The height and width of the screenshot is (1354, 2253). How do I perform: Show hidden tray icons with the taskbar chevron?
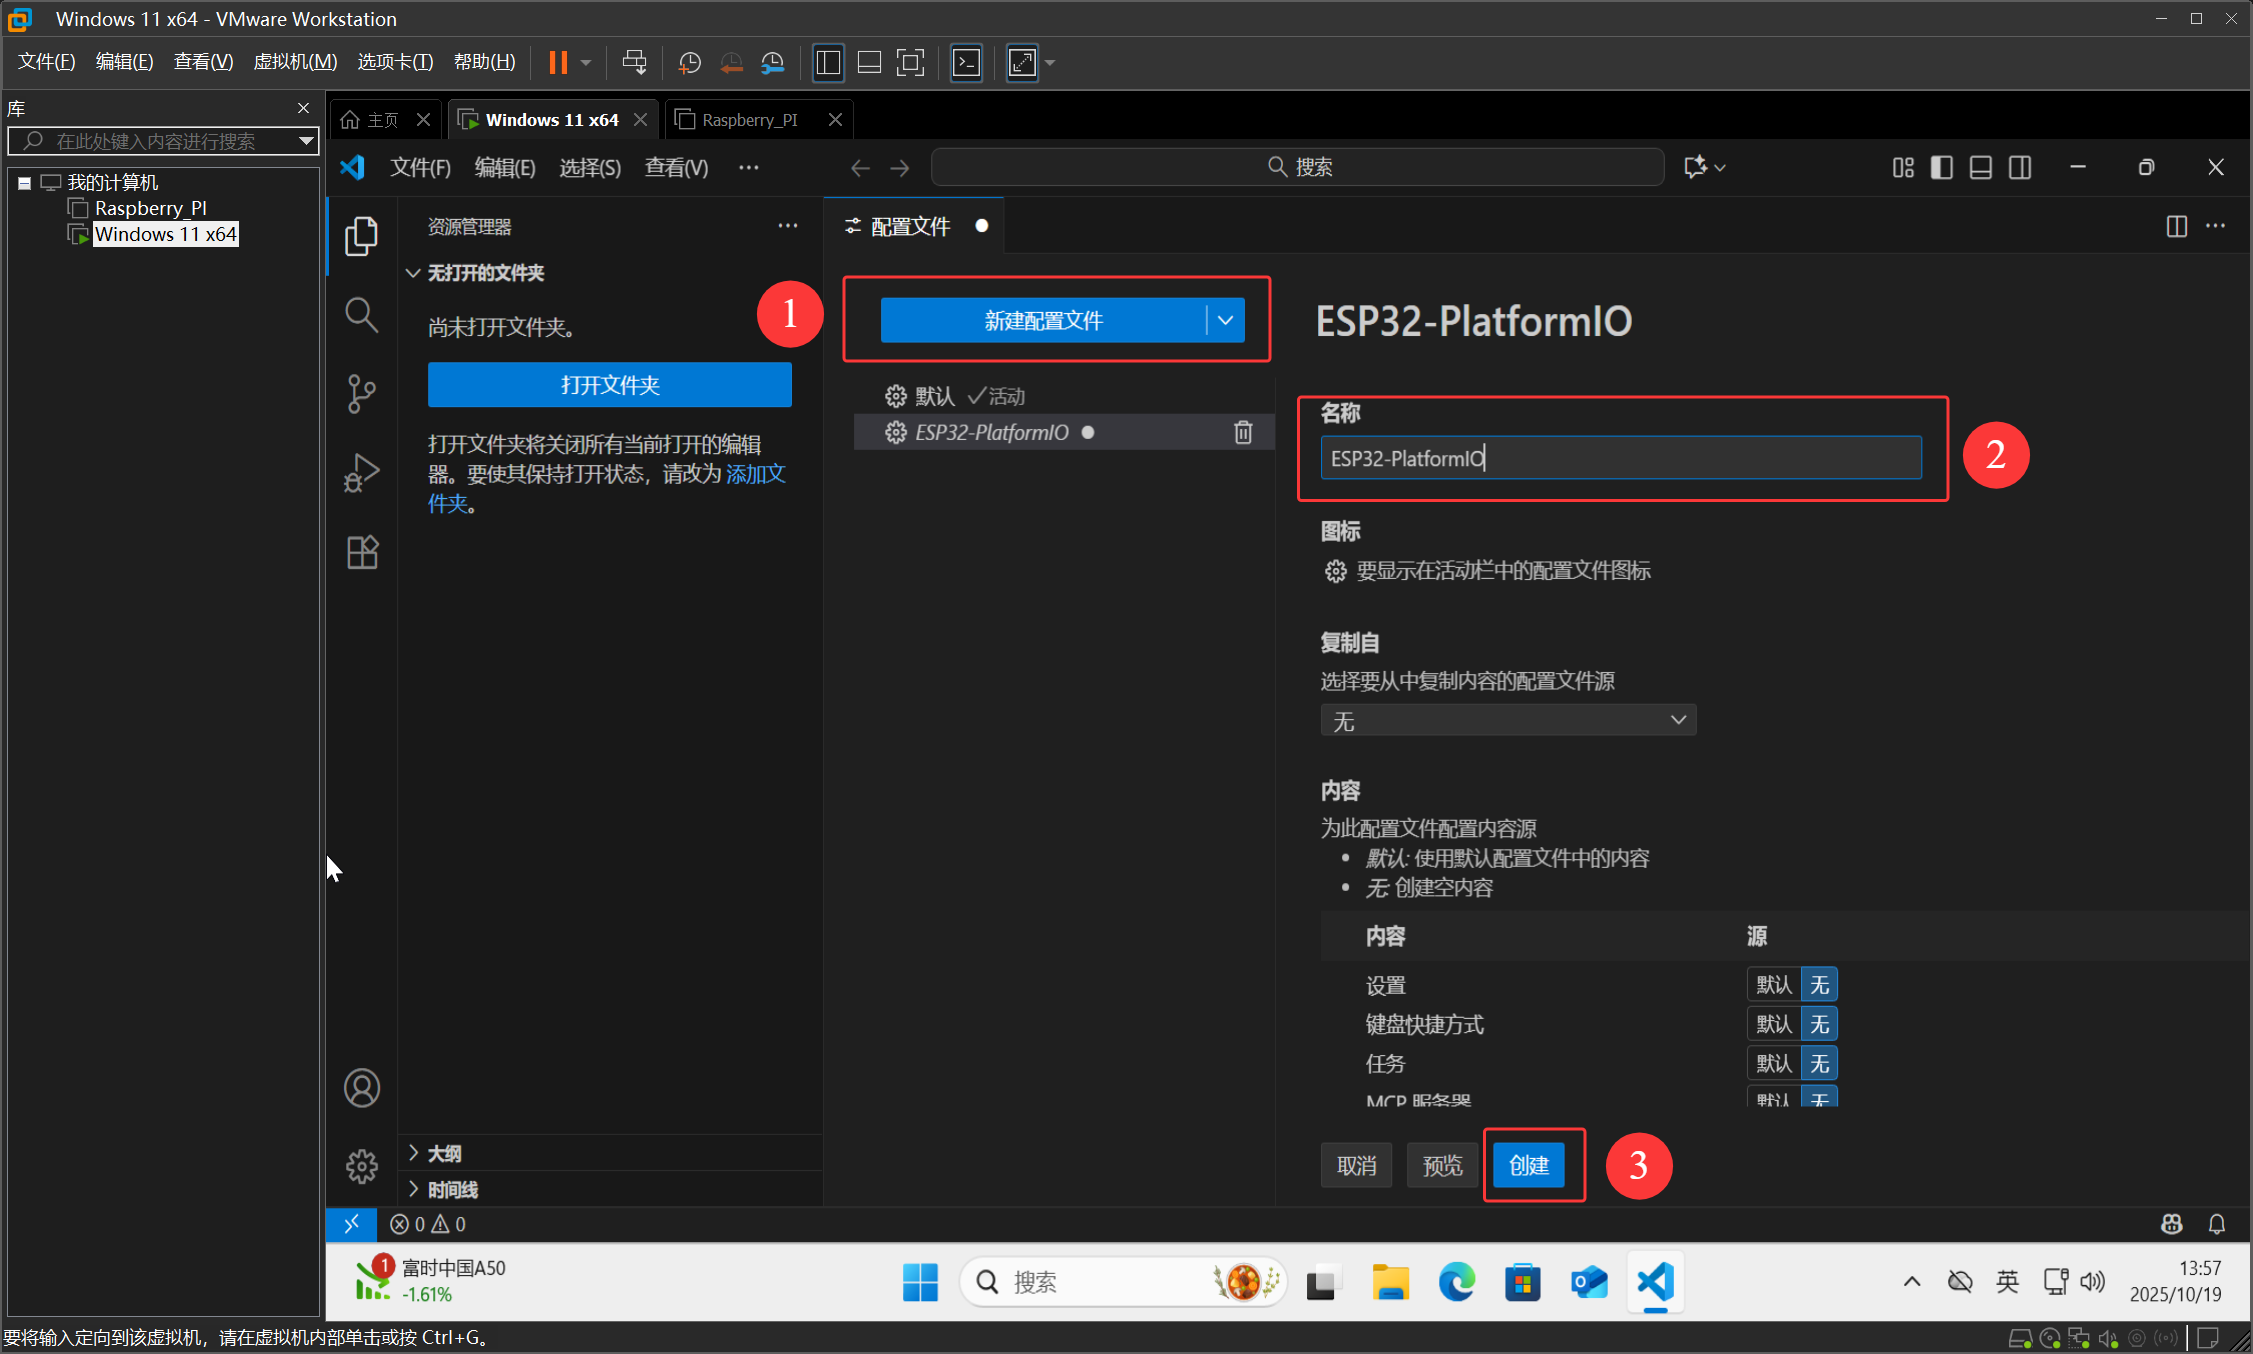click(1911, 1282)
